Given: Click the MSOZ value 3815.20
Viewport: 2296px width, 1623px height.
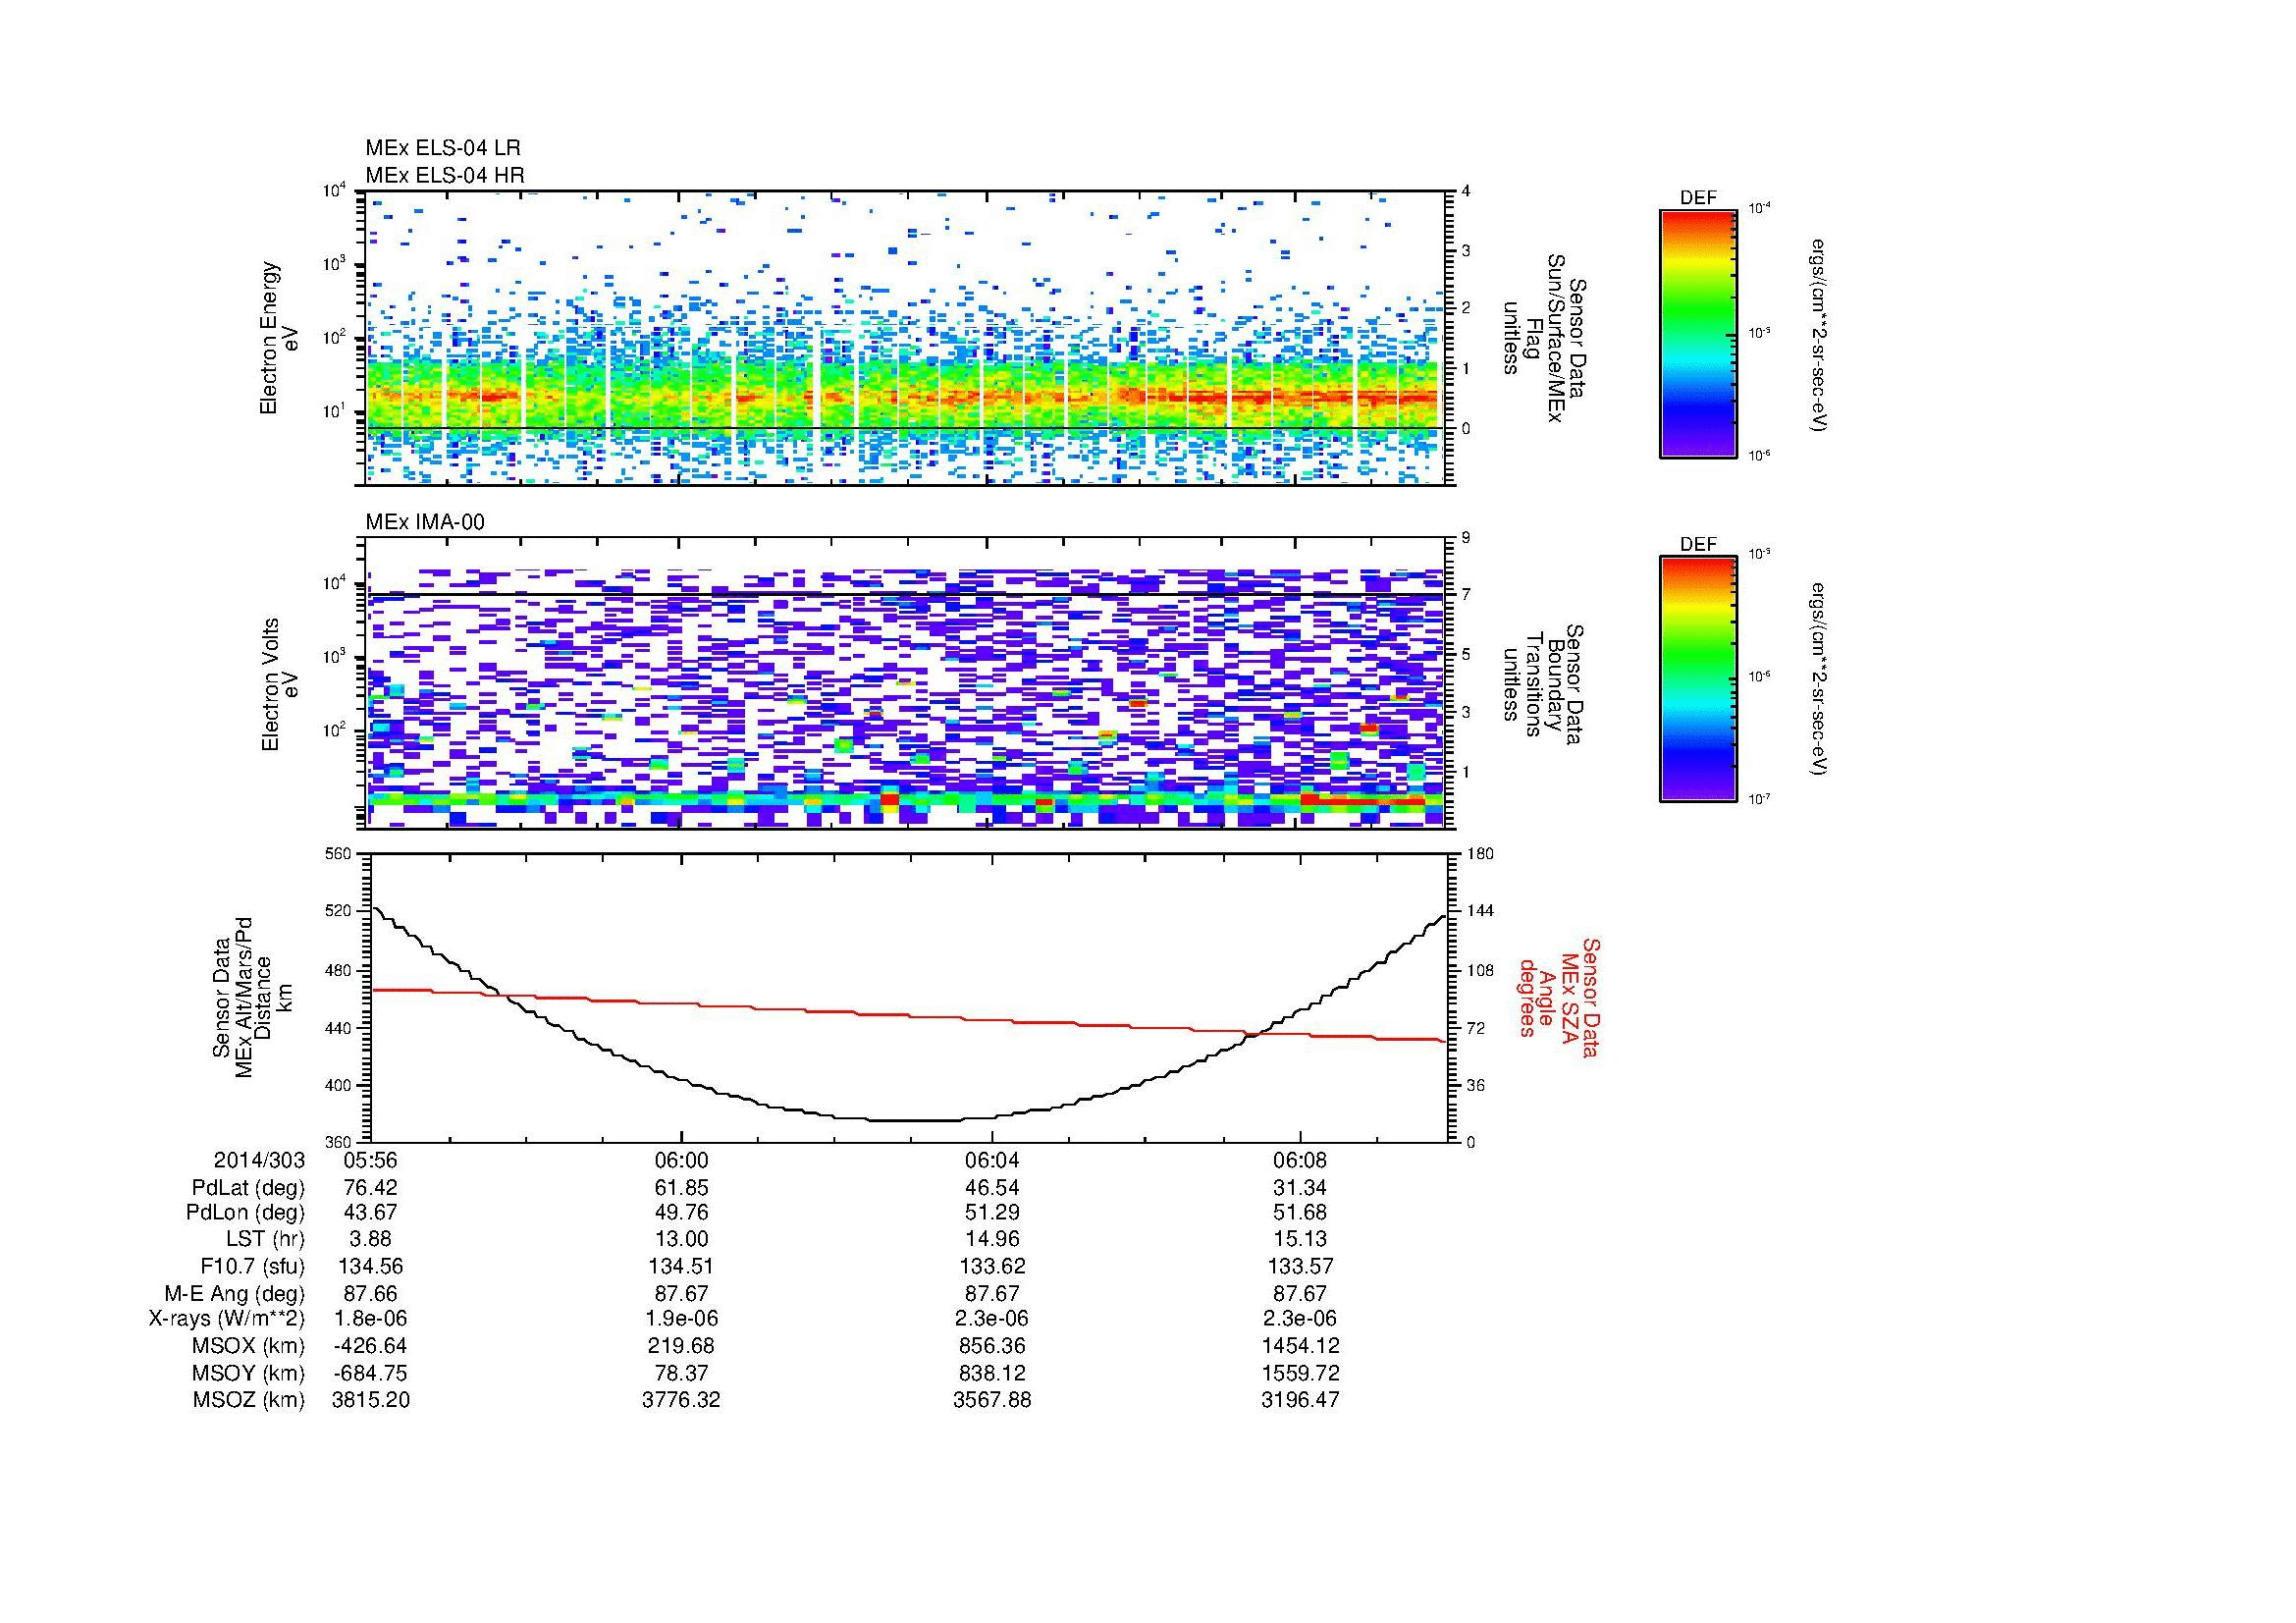Looking at the screenshot, I should pos(370,1400).
